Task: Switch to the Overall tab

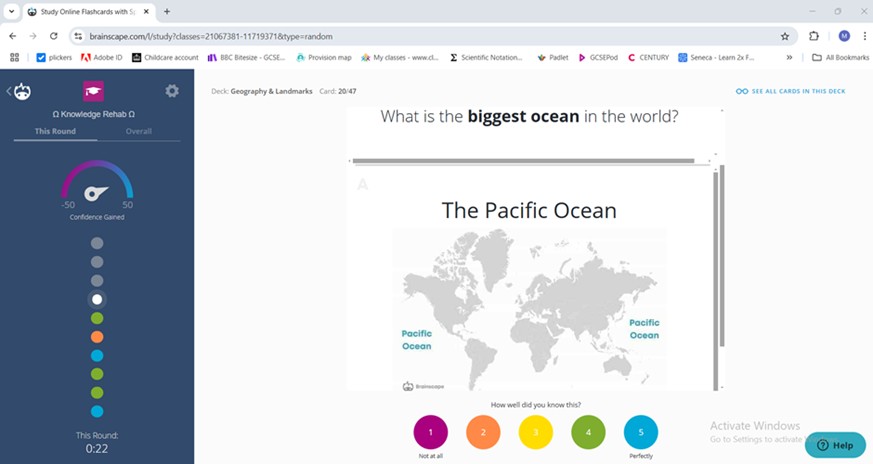Action: 139,131
